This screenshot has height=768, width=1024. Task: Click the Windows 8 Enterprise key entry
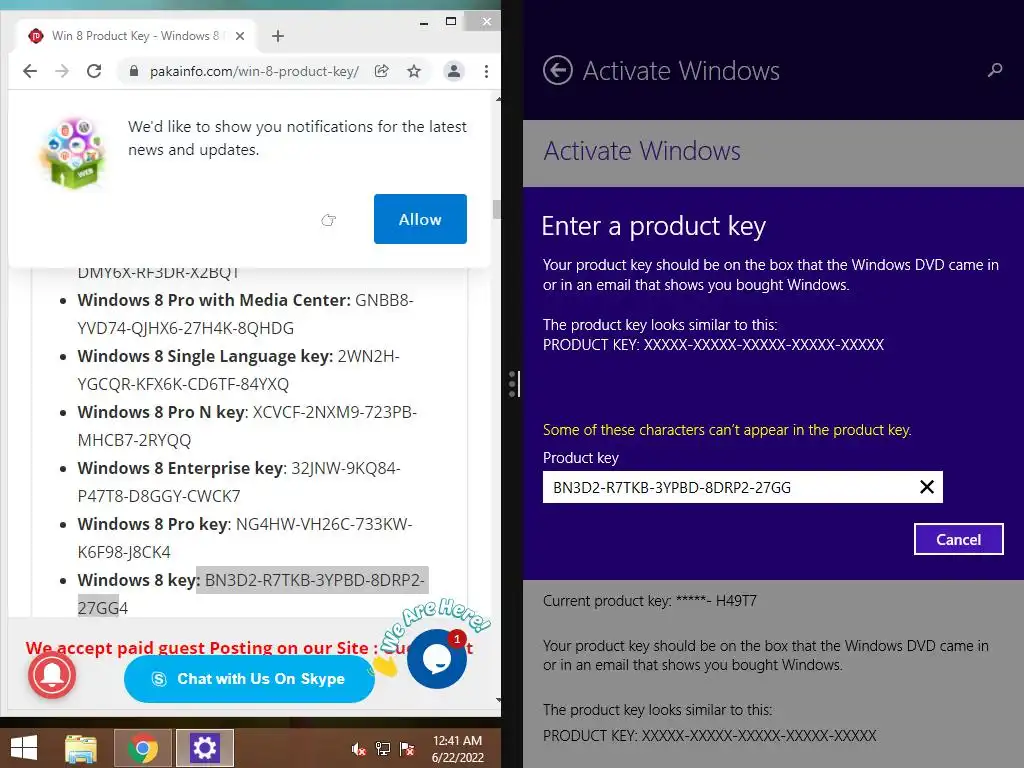(x=239, y=482)
